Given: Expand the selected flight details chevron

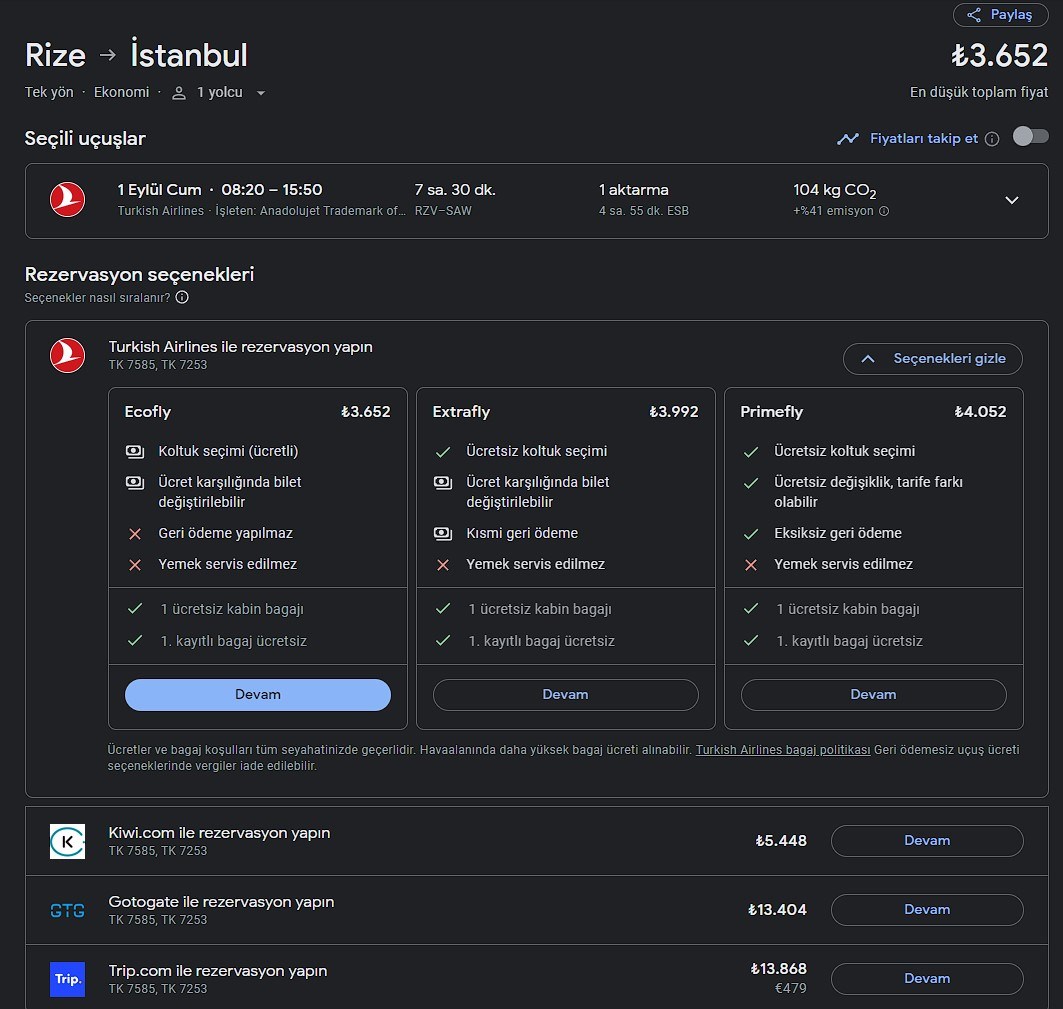Looking at the screenshot, I should point(1011,200).
